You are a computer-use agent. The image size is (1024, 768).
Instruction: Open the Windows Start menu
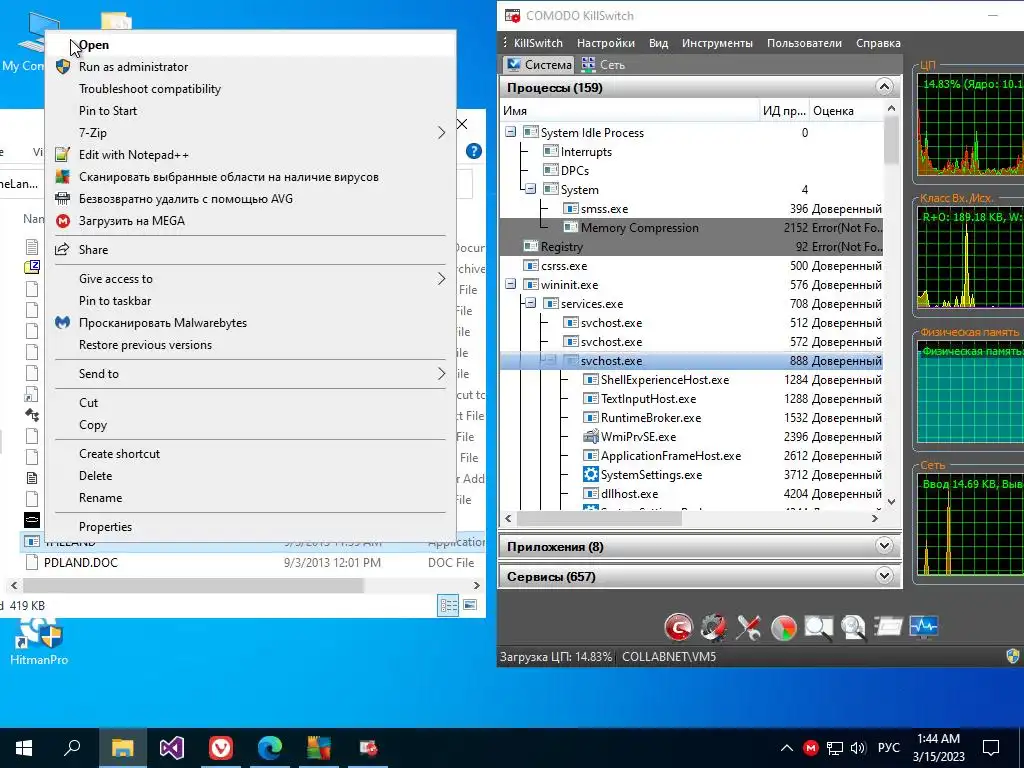(24, 748)
